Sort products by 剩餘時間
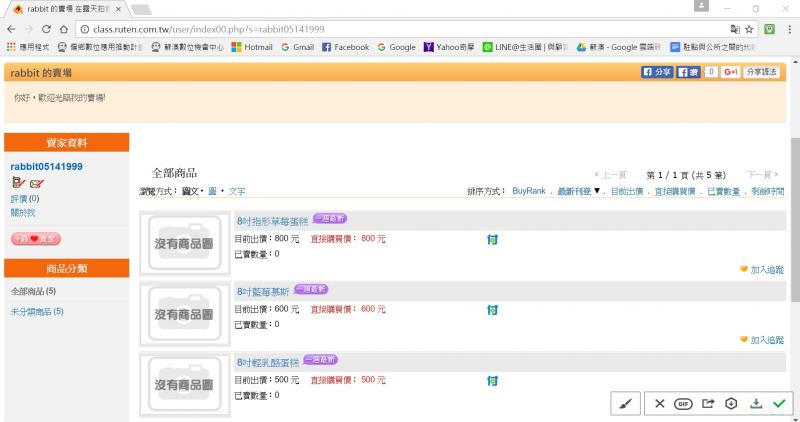The height and width of the screenshot is (422, 800). point(768,191)
